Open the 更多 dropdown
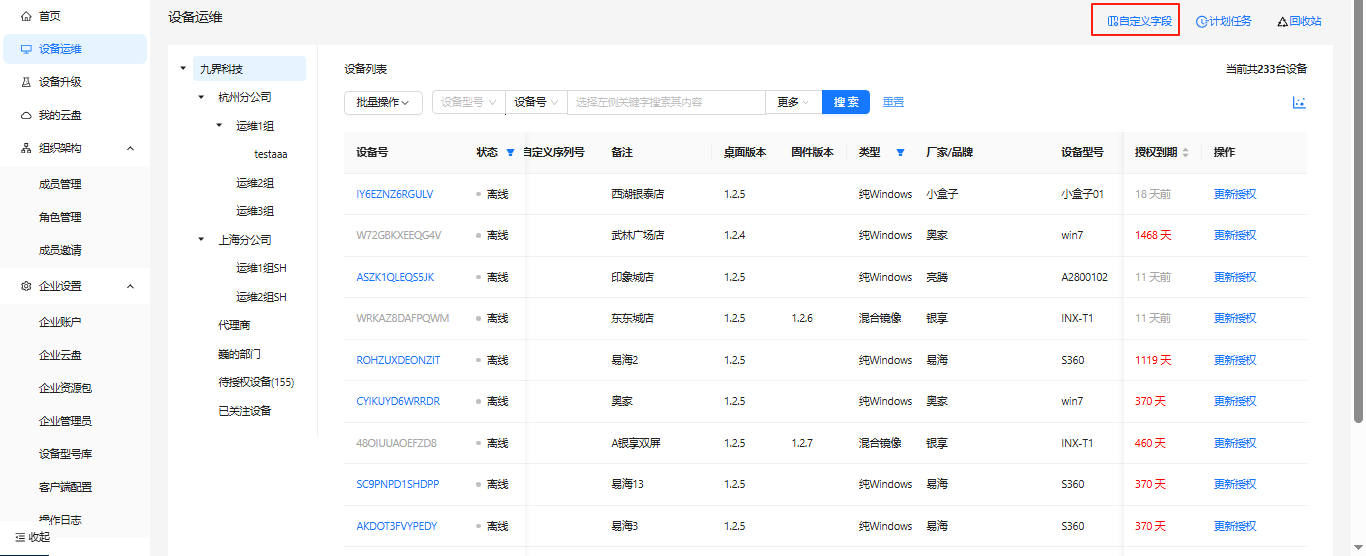Image resolution: width=1366 pixels, height=556 pixels. pos(794,102)
